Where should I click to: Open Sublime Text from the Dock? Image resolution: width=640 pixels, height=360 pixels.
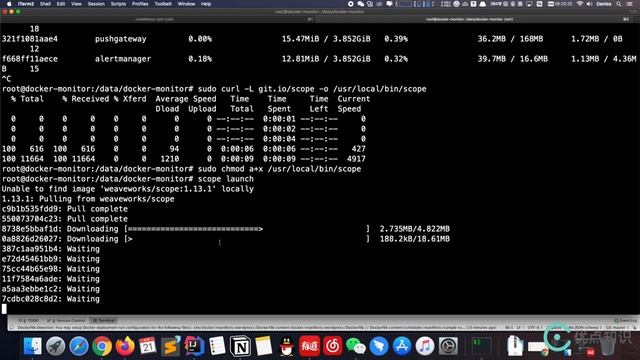coord(171,346)
